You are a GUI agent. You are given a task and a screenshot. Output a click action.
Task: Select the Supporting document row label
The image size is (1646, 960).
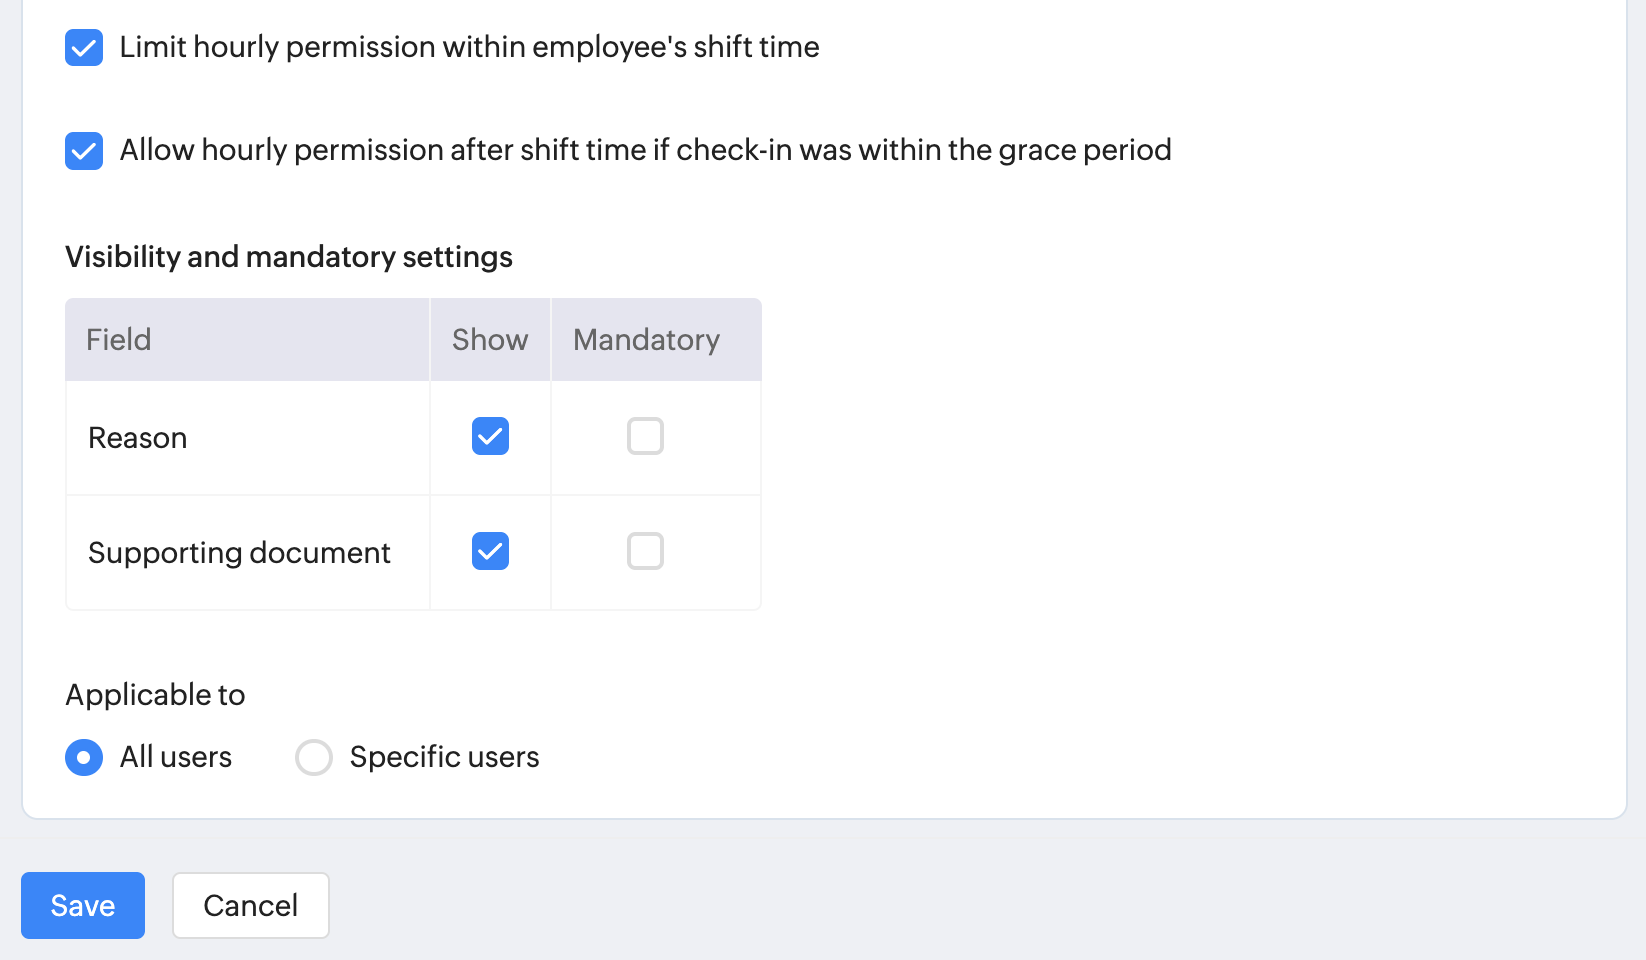(x=239, y=553)
